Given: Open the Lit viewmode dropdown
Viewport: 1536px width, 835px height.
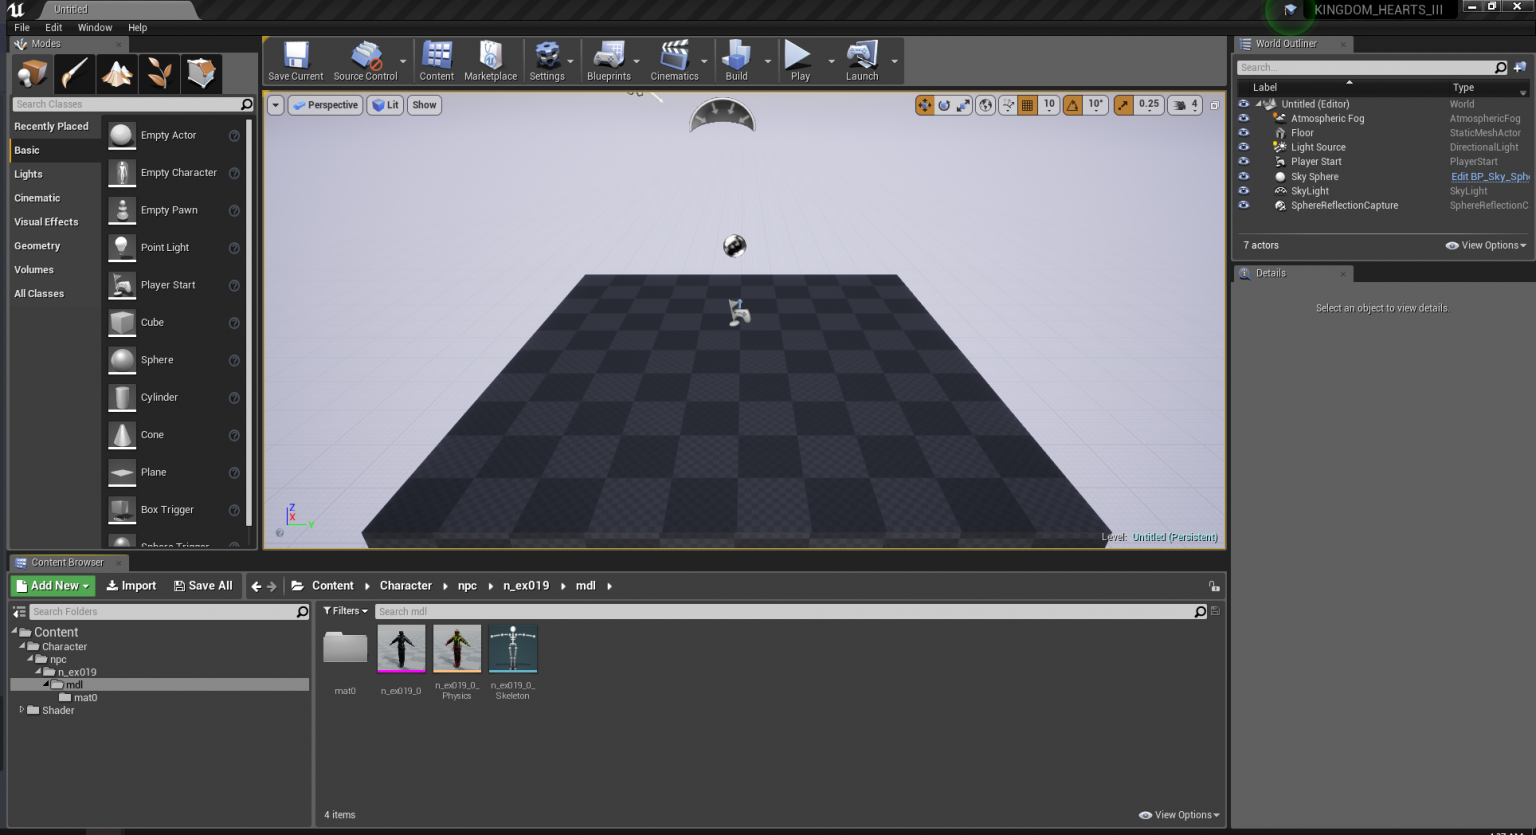Looking at the screenshot, I should 385,105.
